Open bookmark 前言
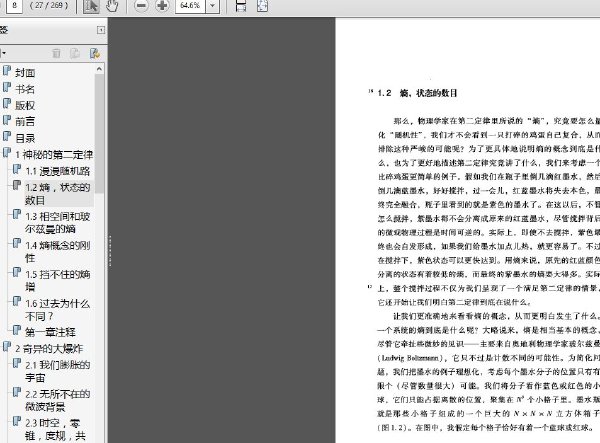Screen dimensions: 600x443 pyautogui.click(x=25, y=122)
